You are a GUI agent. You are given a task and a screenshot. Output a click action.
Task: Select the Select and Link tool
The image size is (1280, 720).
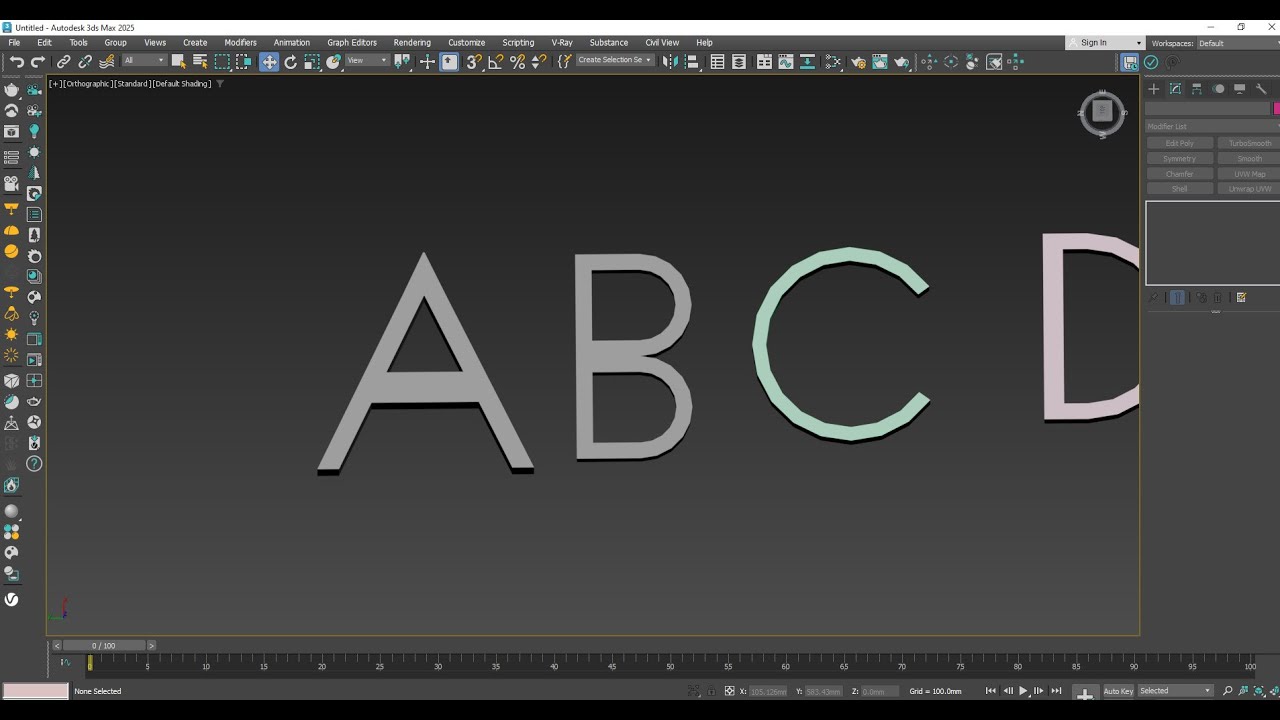point(64,62)
